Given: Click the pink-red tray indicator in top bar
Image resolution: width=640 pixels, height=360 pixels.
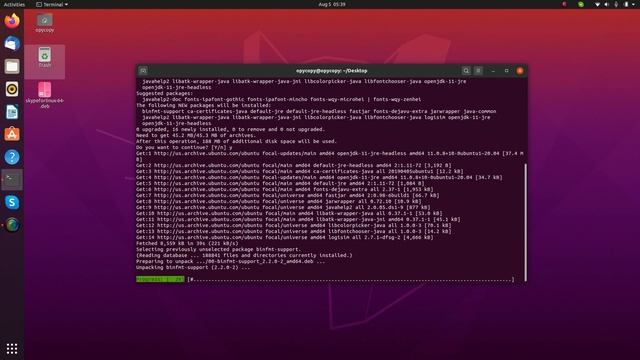Looking at the screenshot, I should [564, 4].
